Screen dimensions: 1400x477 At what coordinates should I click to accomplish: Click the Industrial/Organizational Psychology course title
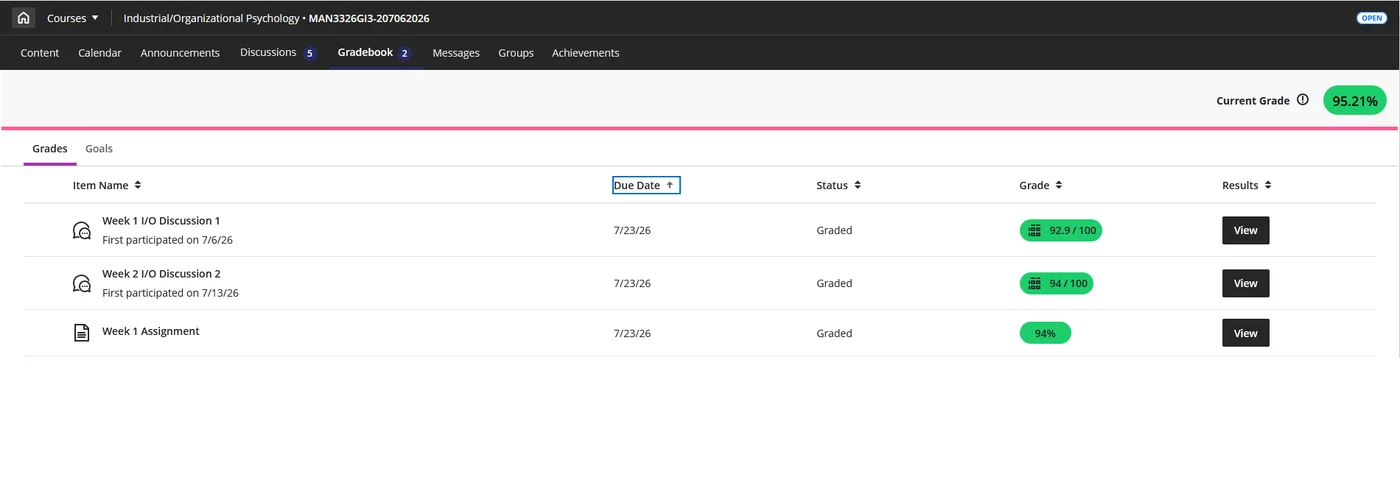click(276, 18)
